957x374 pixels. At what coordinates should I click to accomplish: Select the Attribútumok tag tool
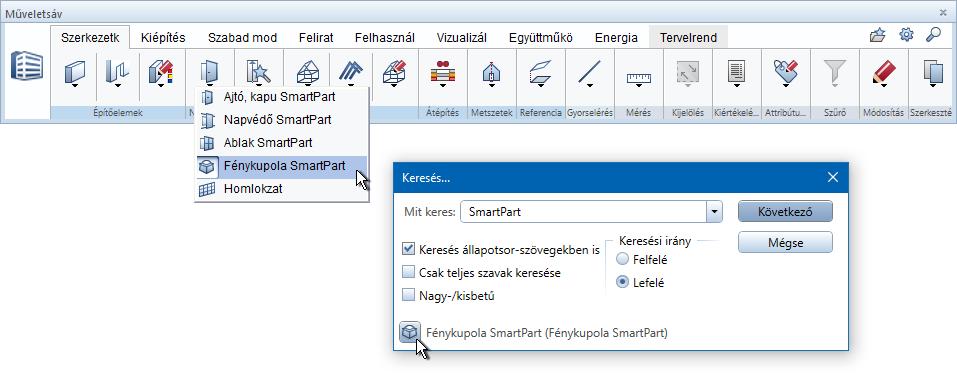[785, 73]
